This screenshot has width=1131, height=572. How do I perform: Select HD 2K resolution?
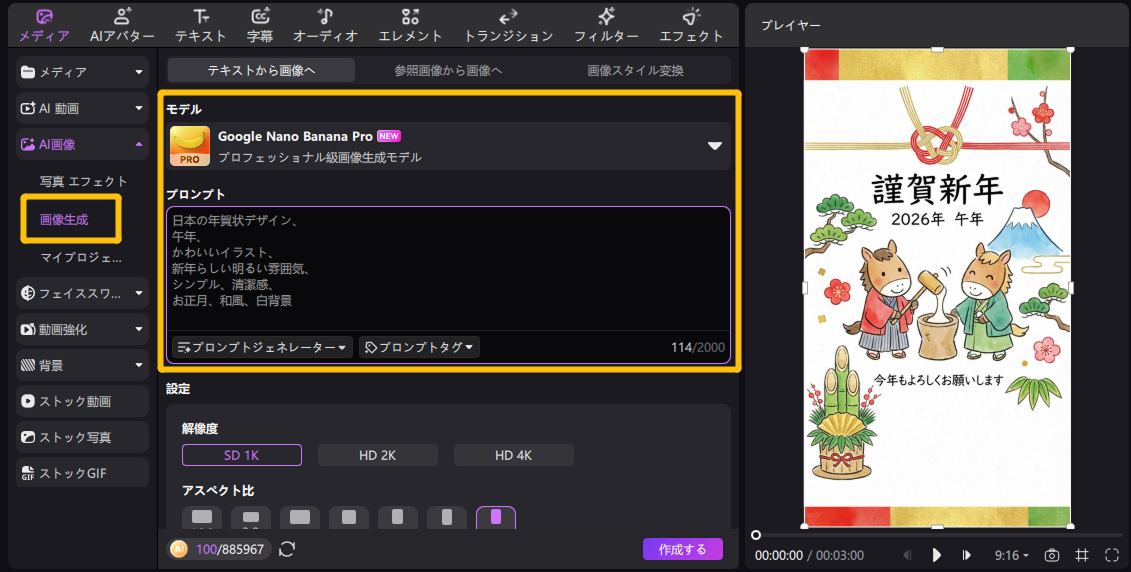pyautogui.click(x=377, y=455)
